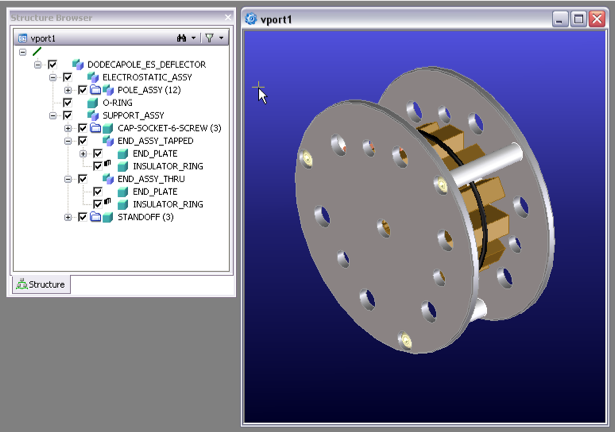This screenshot has height=432, width=615.
Task: Click the O-RING part icon
Action: tap(92, 103)
